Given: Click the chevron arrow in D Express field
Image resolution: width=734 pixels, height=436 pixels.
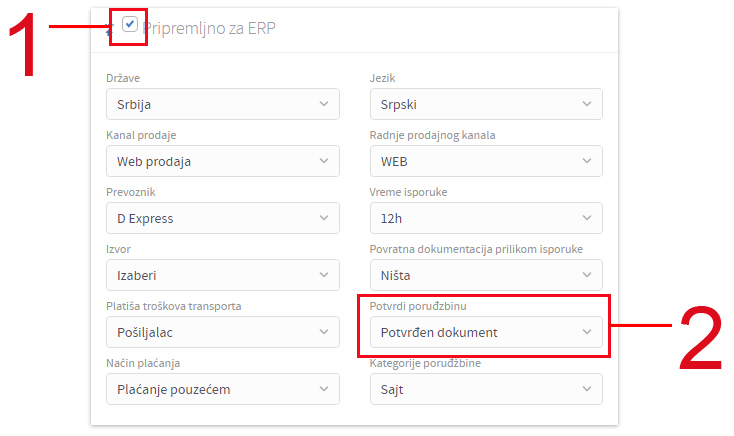Looking at the screenshot, I should [x=324, y=218].
